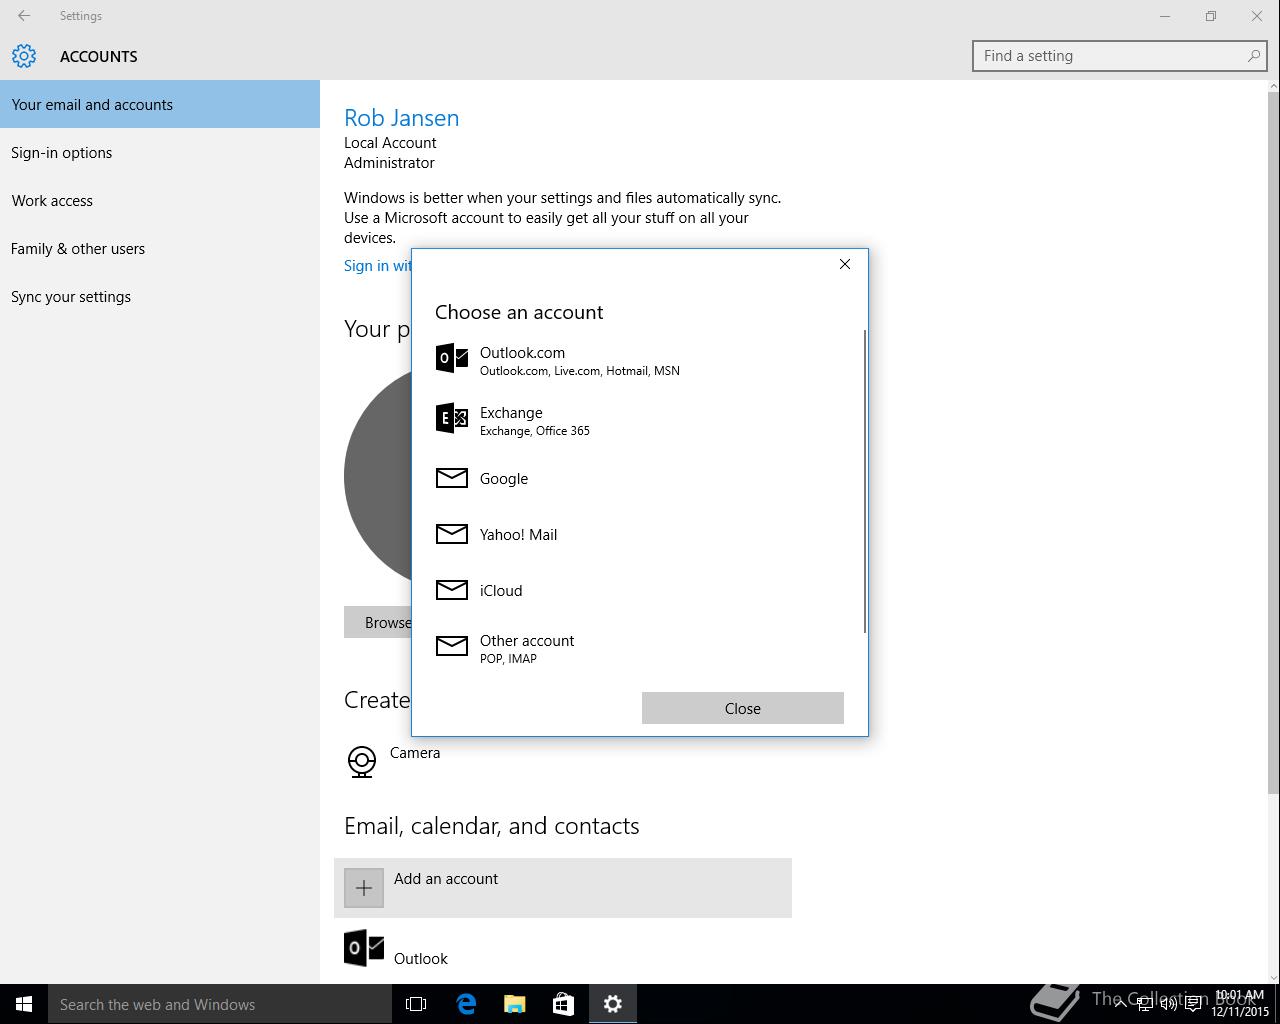This screenshot has width=1280, height=1024.
Task: Show hidden system tray icons
Action: tap(1121, 1004)
